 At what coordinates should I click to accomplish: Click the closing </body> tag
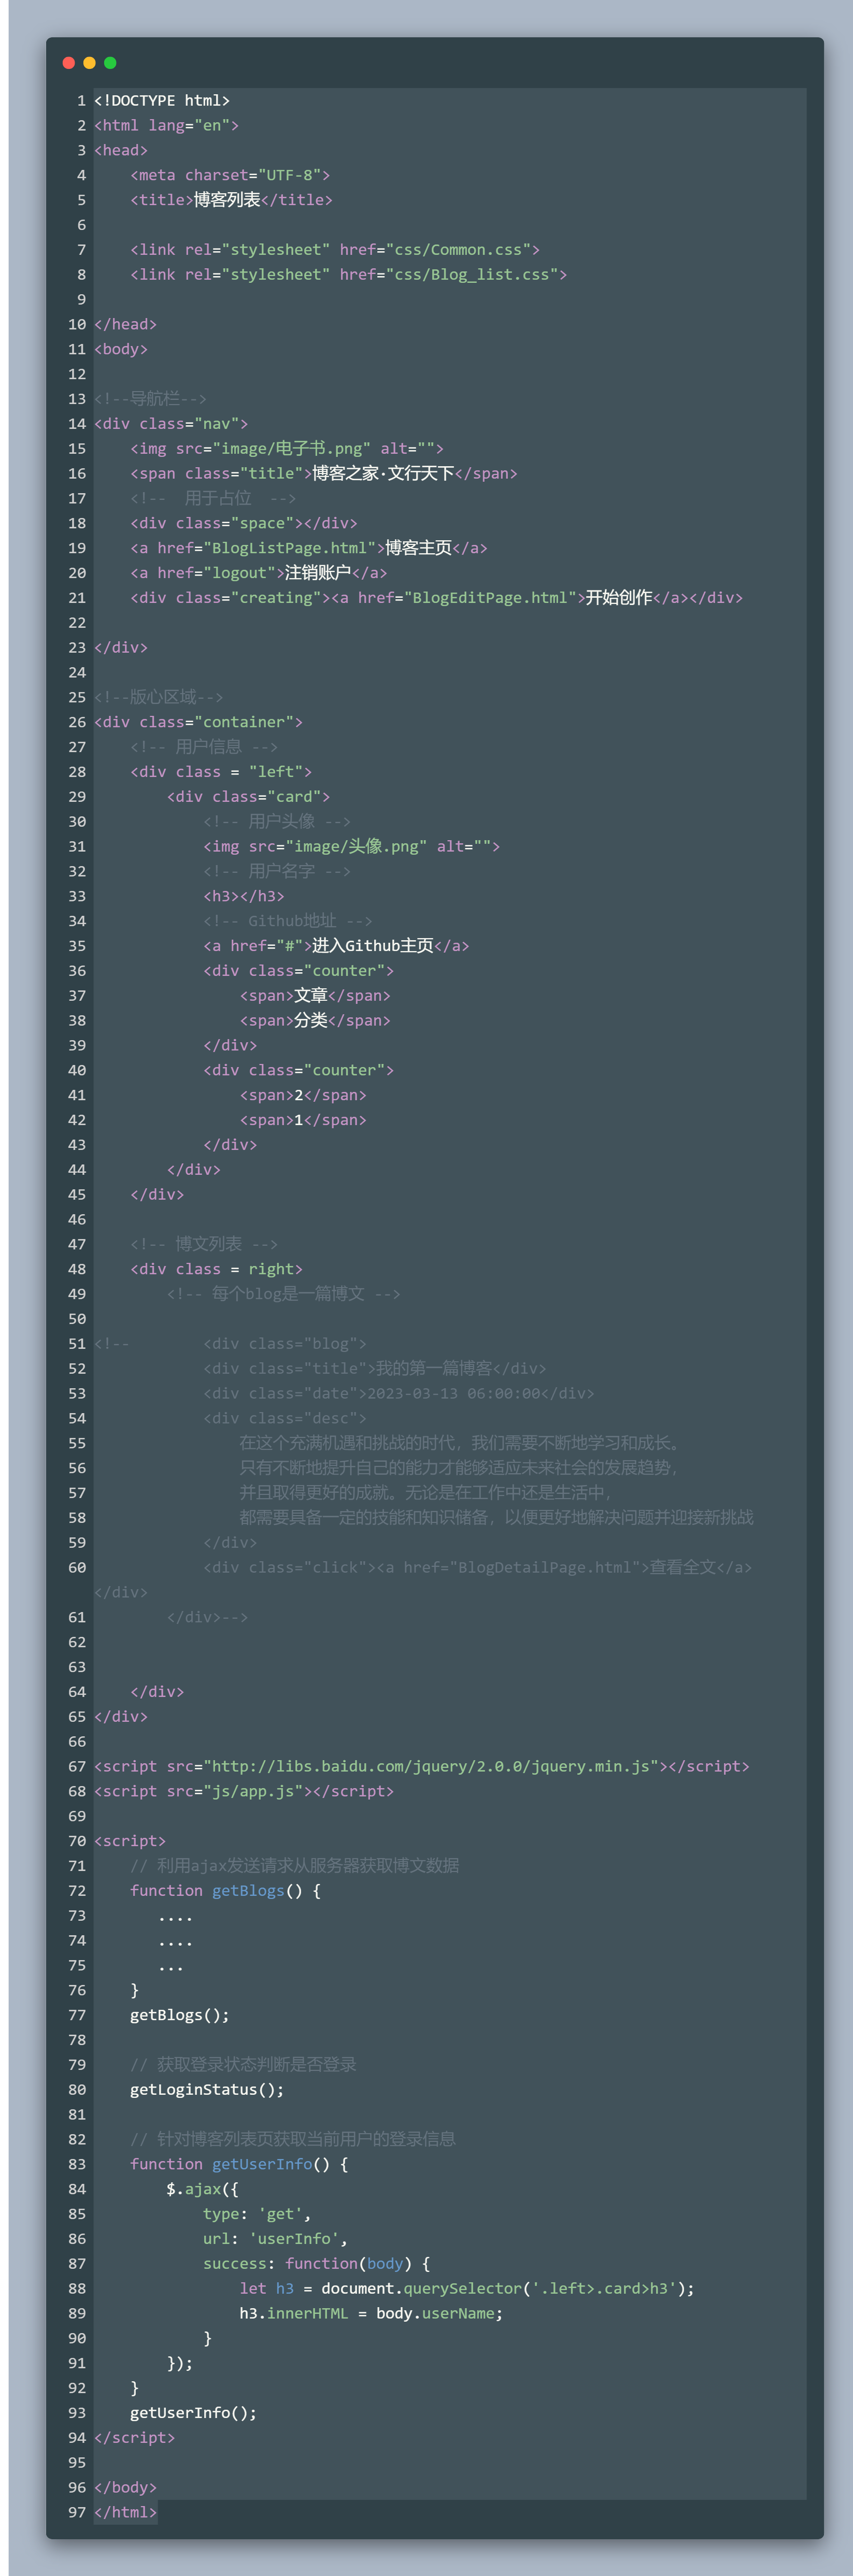[x=125, y=2488]
